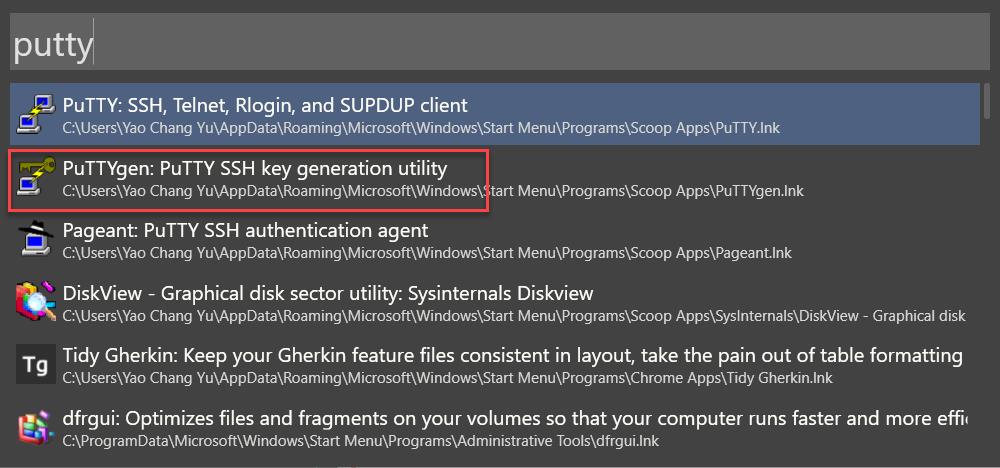The width and height of the screenshot is (1000, 468).
Task: Click the DiskView magnifier icon
Action: tap(35, 302)
